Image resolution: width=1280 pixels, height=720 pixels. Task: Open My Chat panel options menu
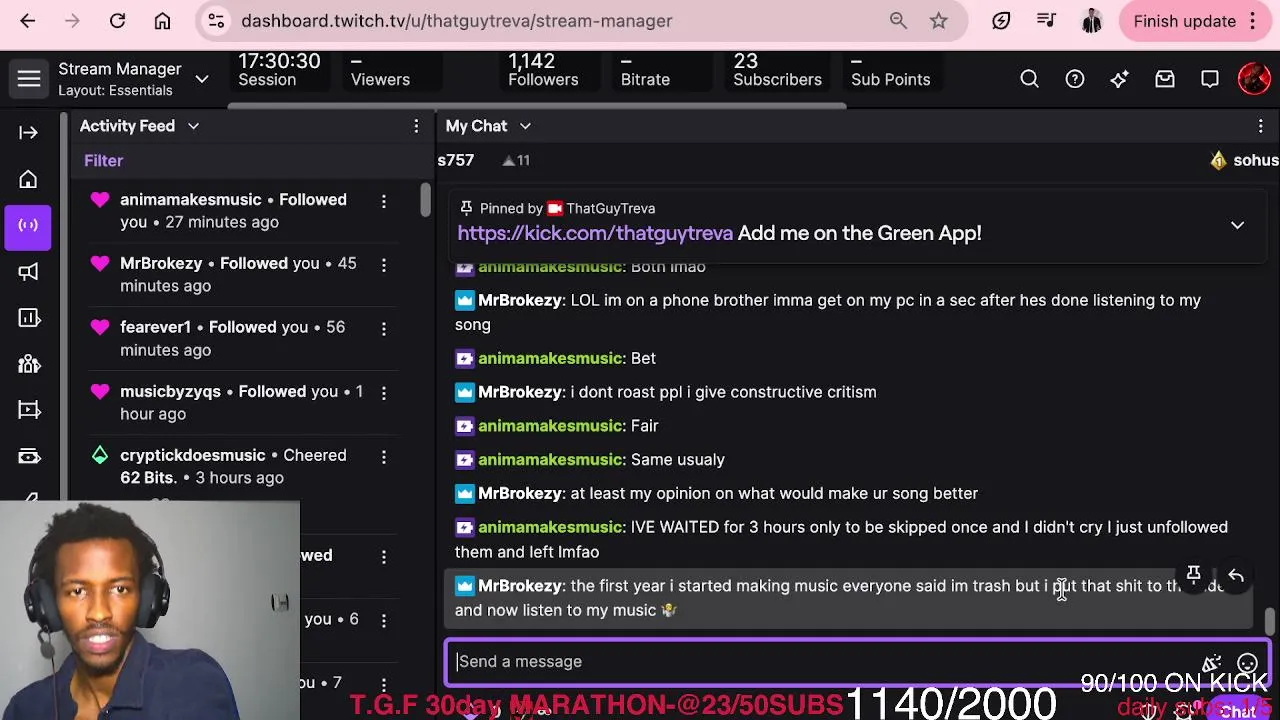(1260, 126)
